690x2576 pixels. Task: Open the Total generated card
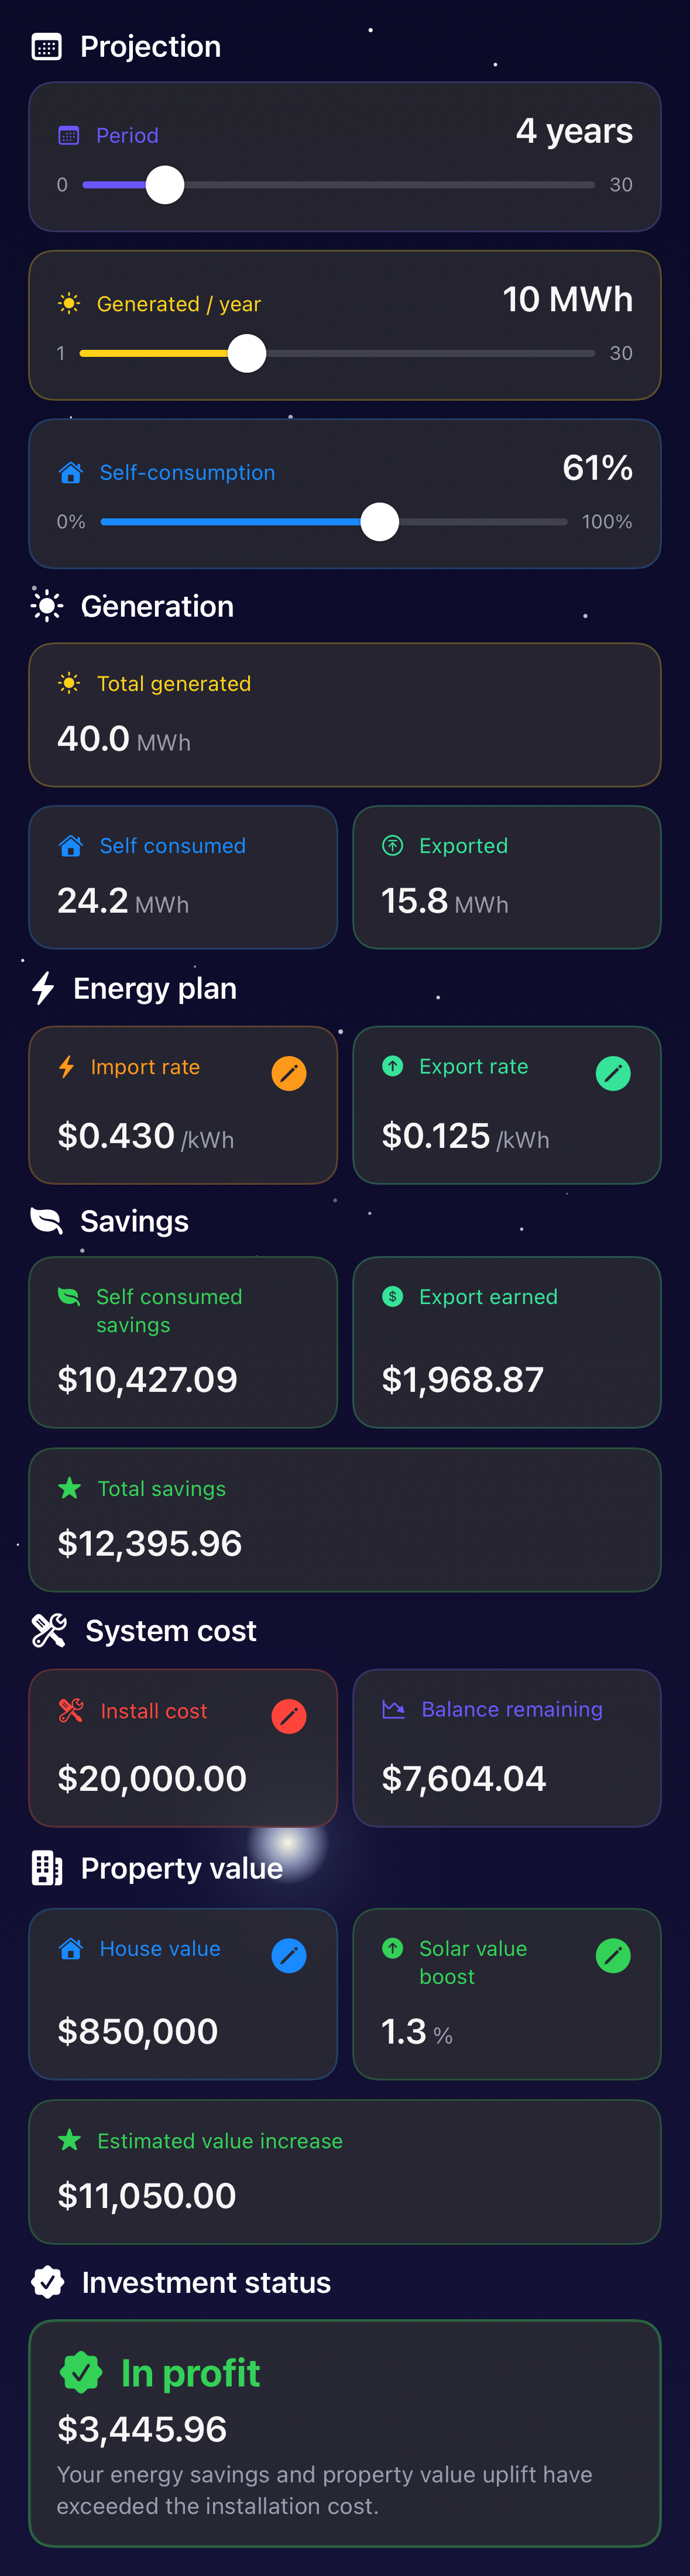pyautogui.click(x=345, y=714)
